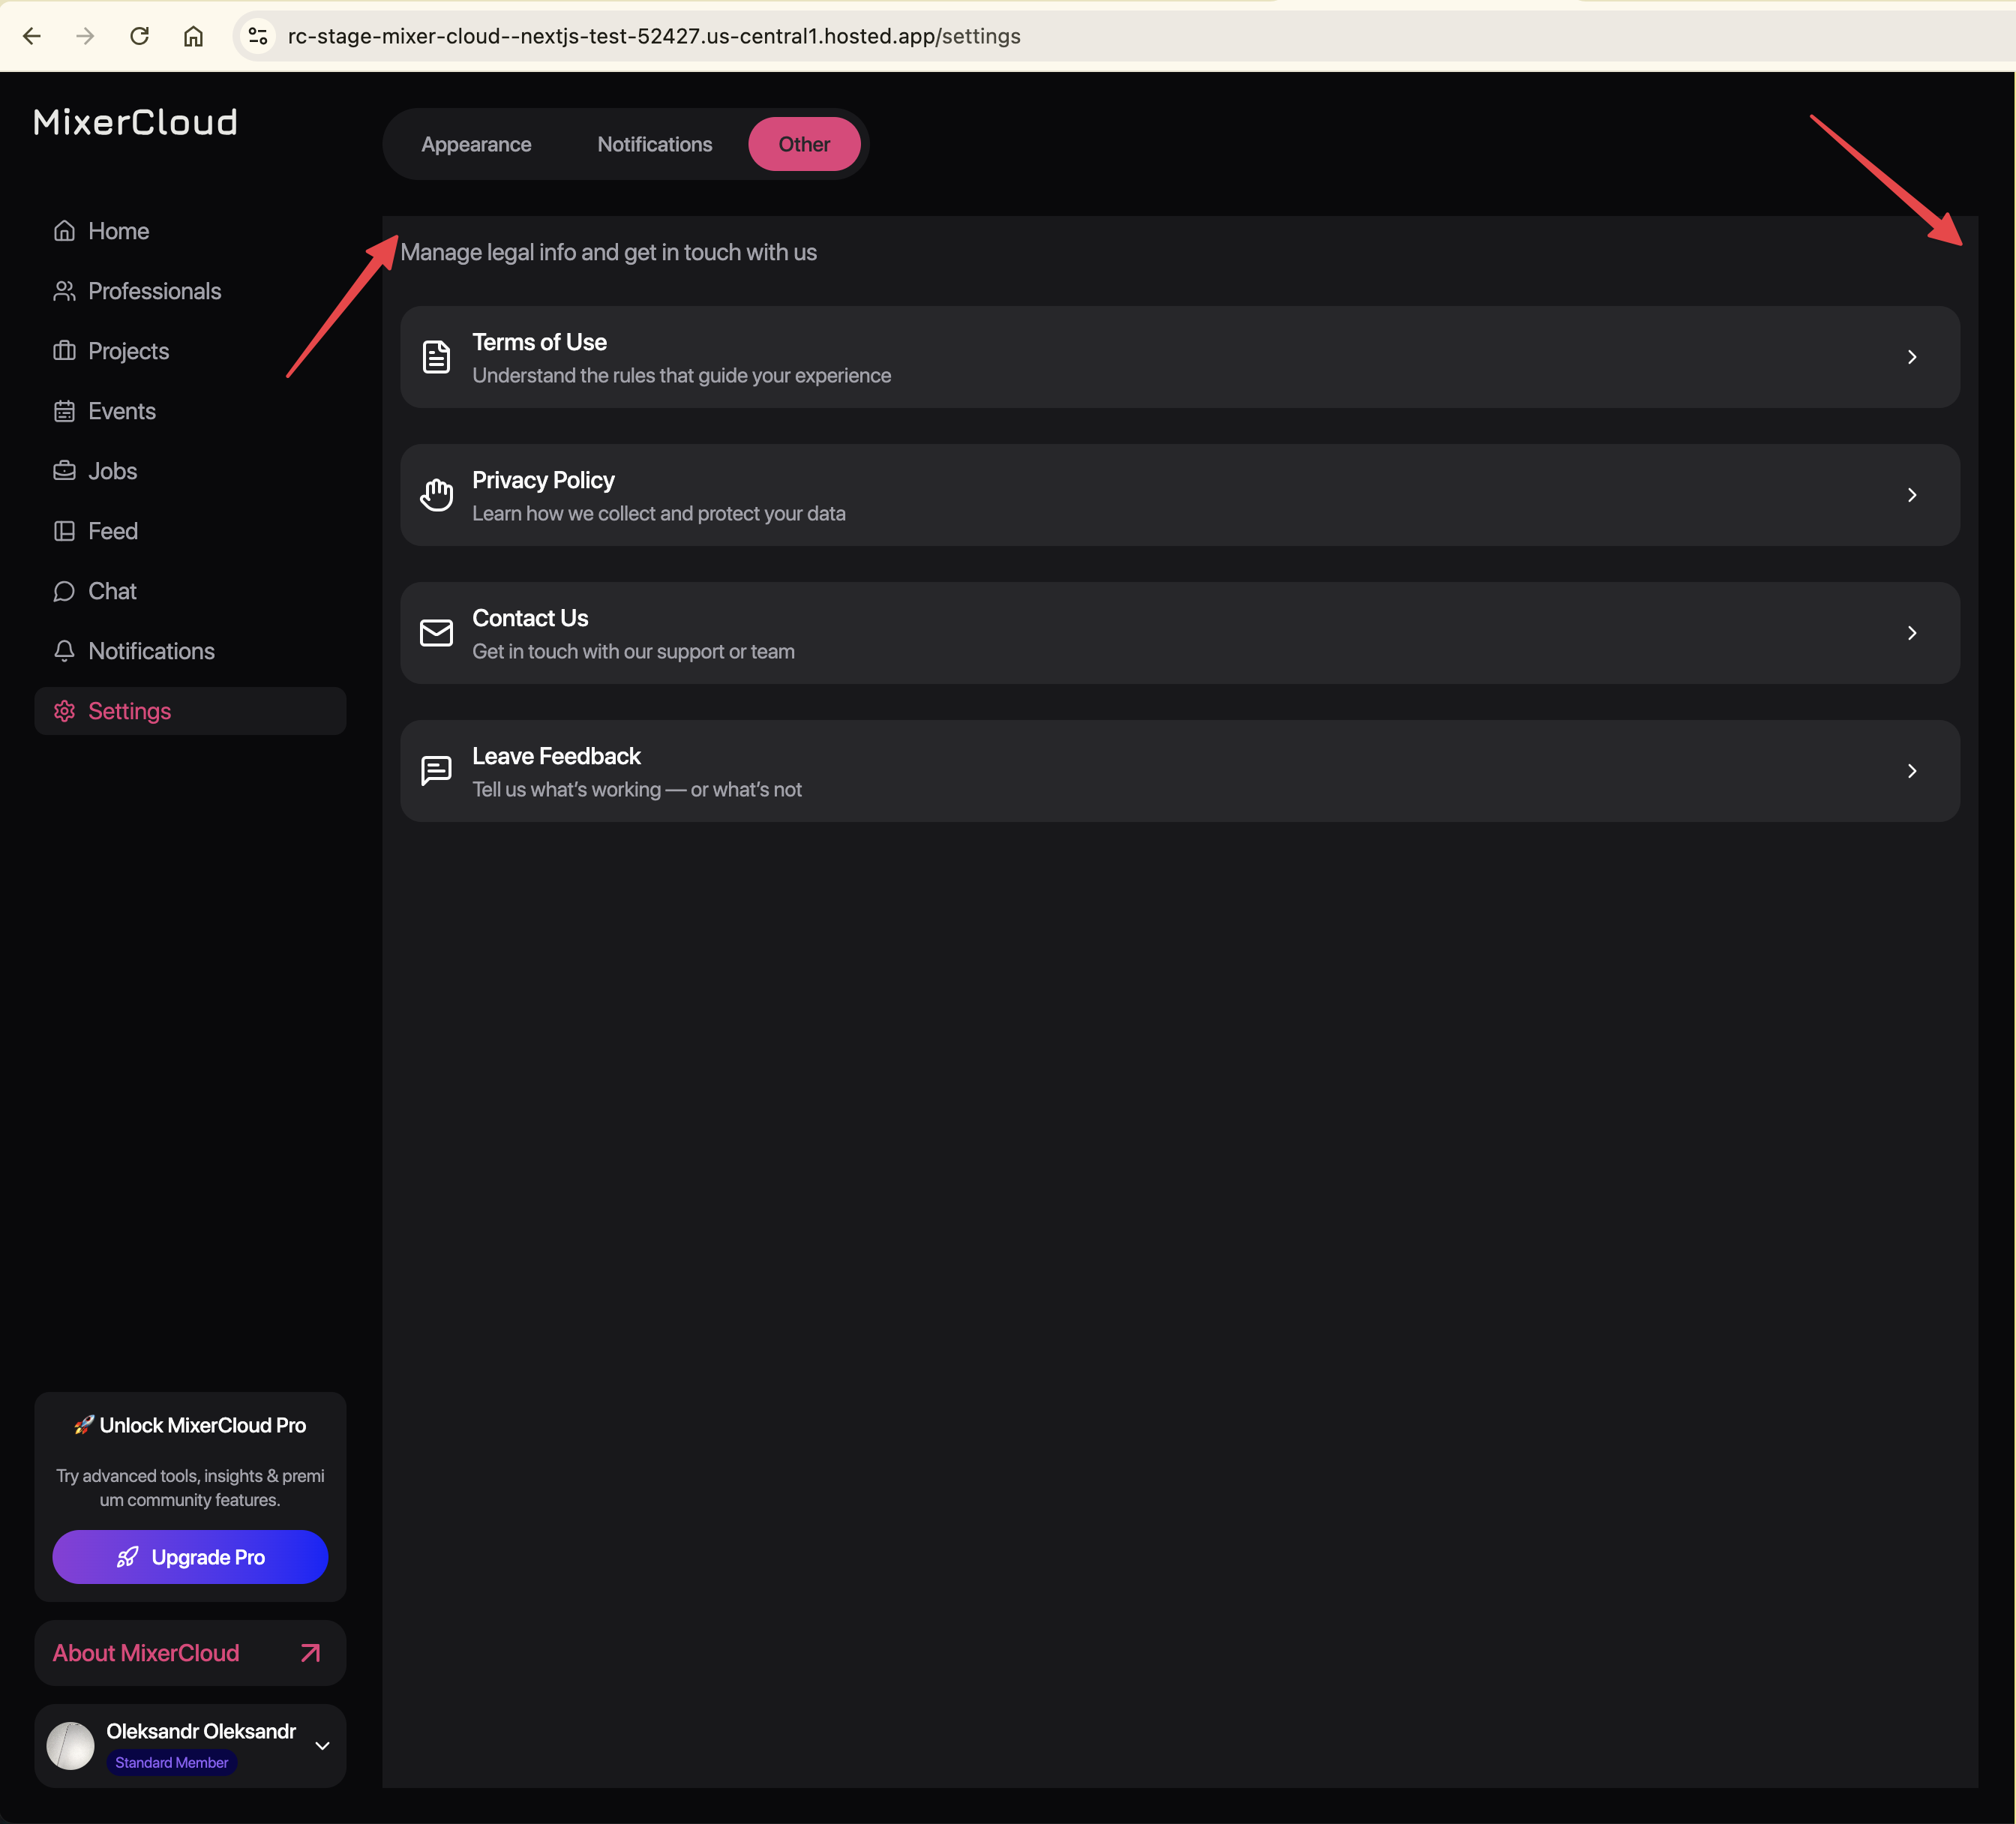The width and height of the screenshot is (2016, 1824).
Task: Click the Projects briefcase icon
Action: [64, 351]
